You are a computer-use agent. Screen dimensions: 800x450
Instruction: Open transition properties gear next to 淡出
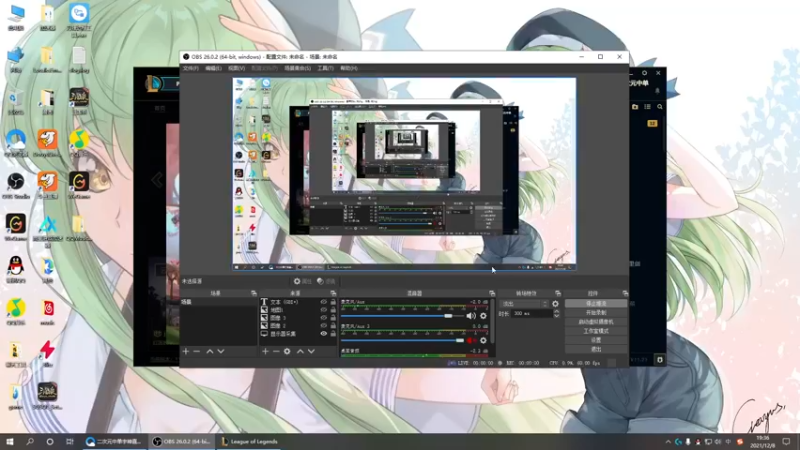pos(555,304)
